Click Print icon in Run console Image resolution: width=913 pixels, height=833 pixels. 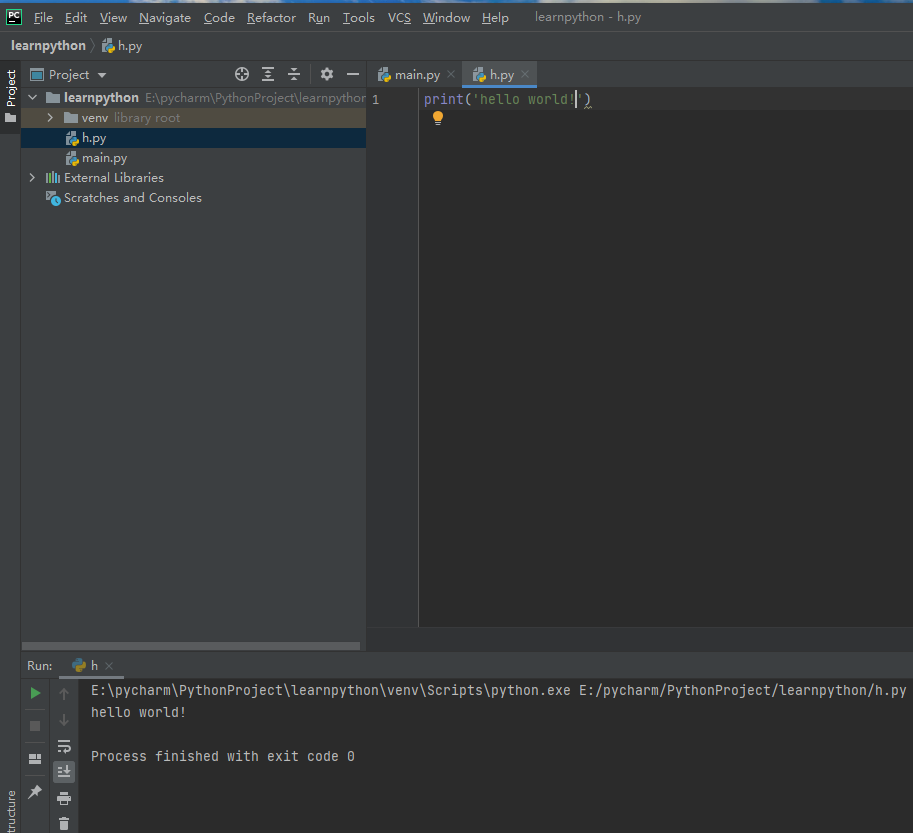tap(64, 798)
